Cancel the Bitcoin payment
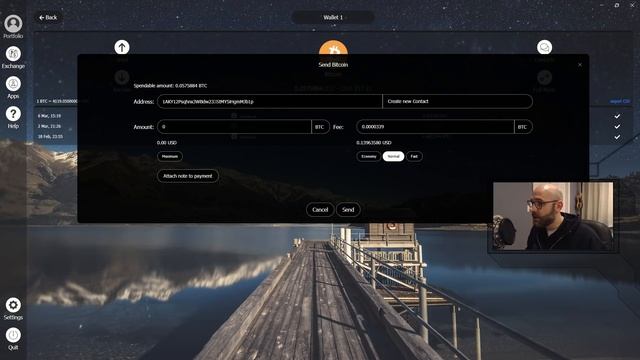Image resolution: width=640 pixels, height=360 pixels. click(320, 209)
